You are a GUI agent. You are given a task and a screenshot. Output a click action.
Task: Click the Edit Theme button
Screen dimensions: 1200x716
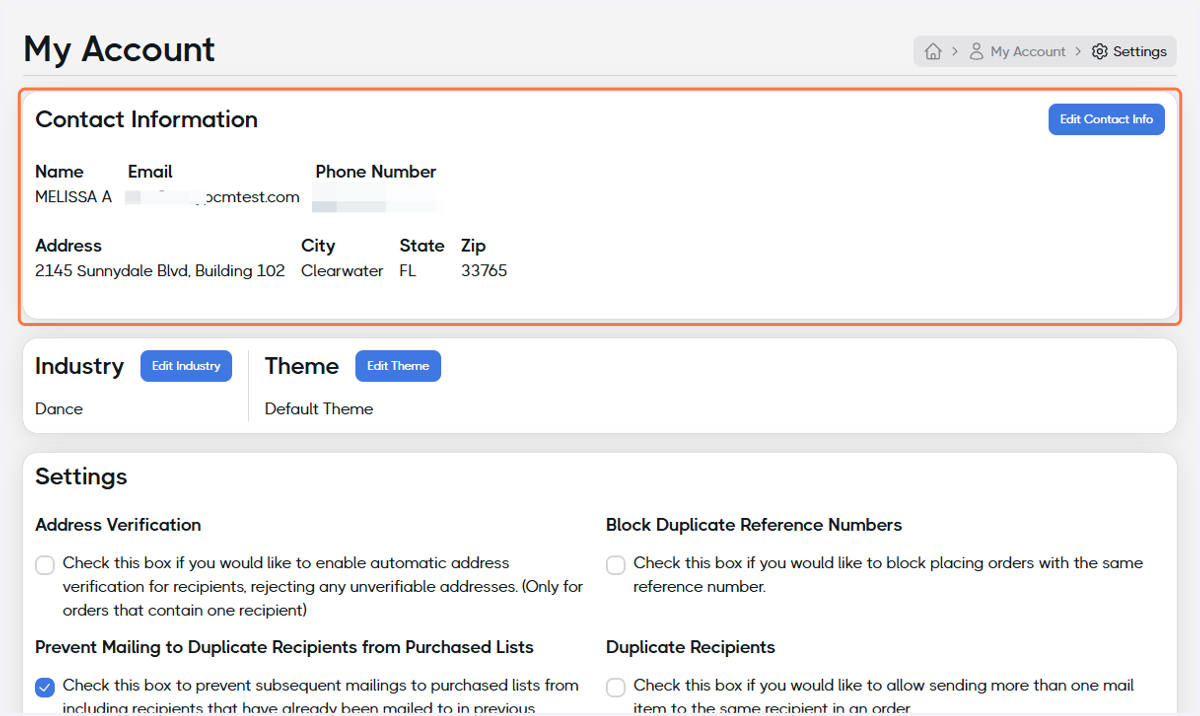click(x=398, y=366)
